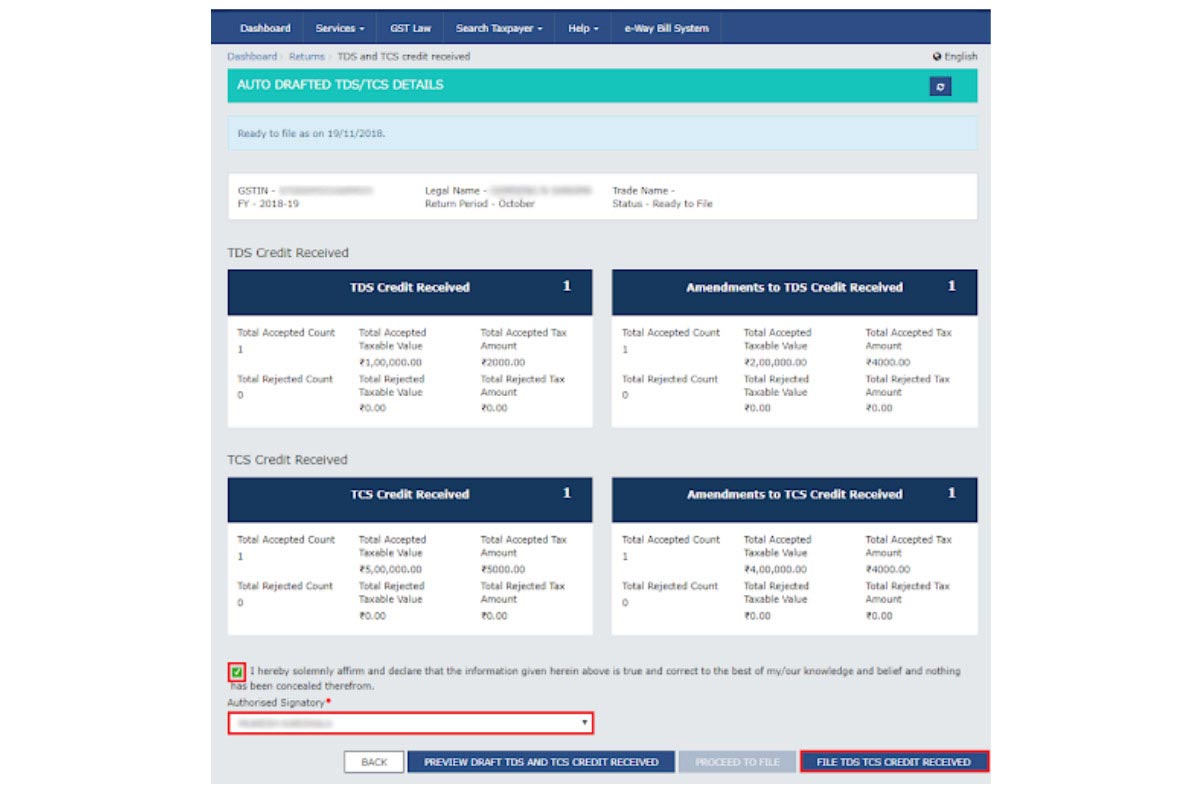Expand the Search Taxpayer menu

click(498, 28)
